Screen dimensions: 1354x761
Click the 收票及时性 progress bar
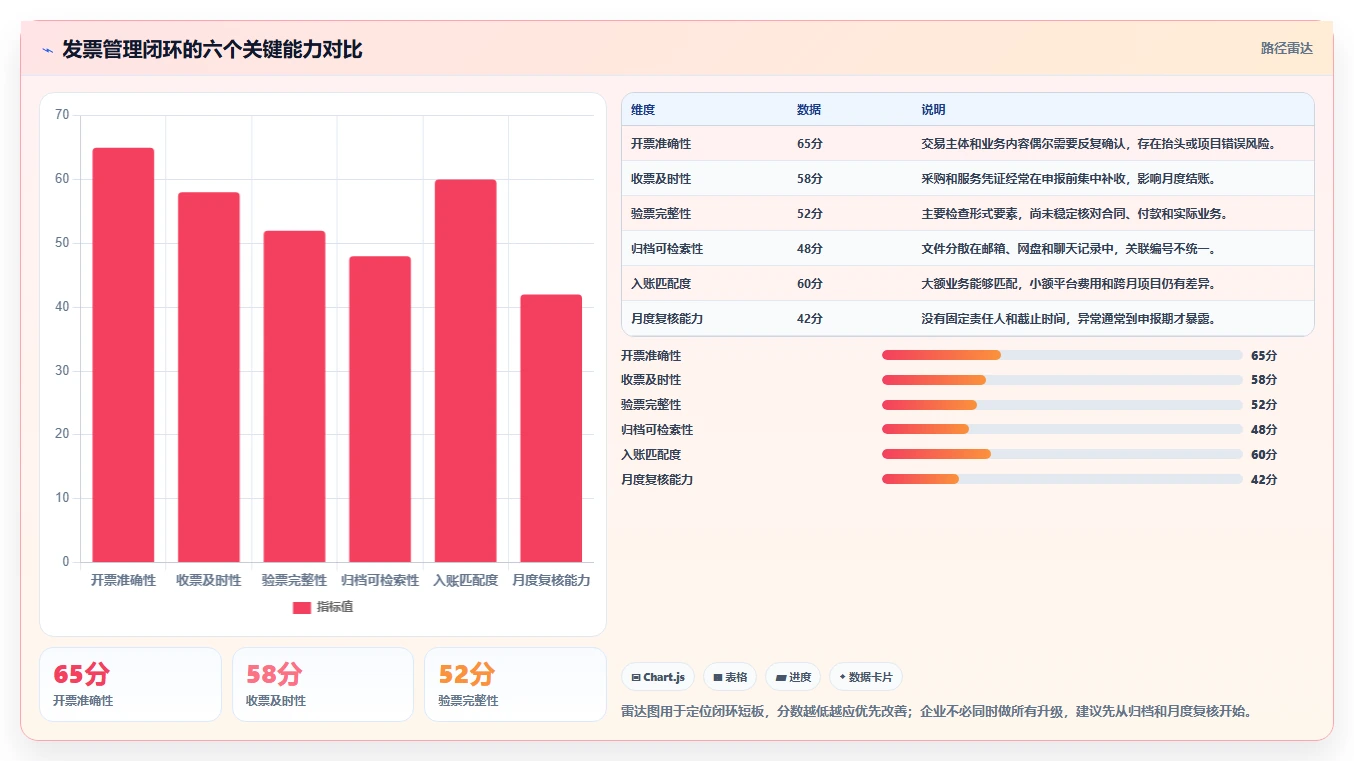tap(1062, 380)
